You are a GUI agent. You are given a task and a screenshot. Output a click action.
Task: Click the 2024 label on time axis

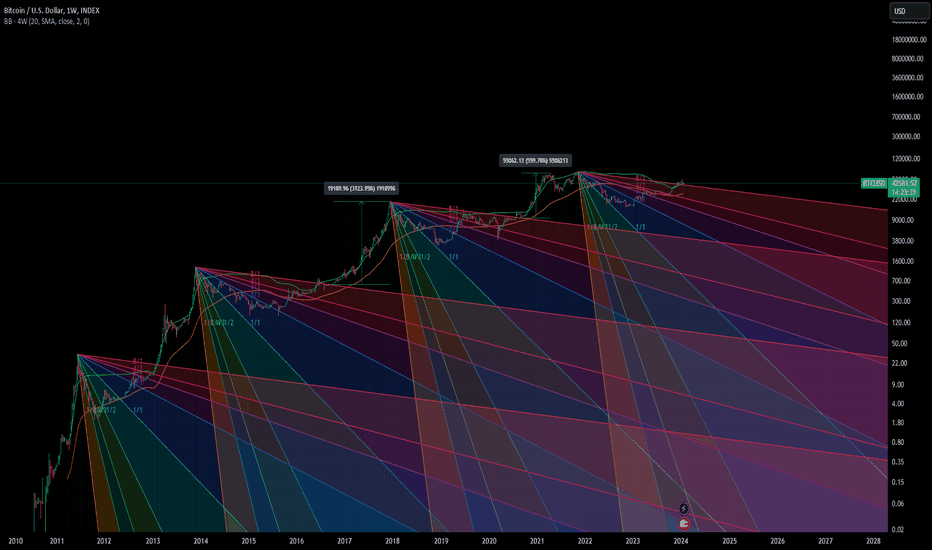(681, 541)
